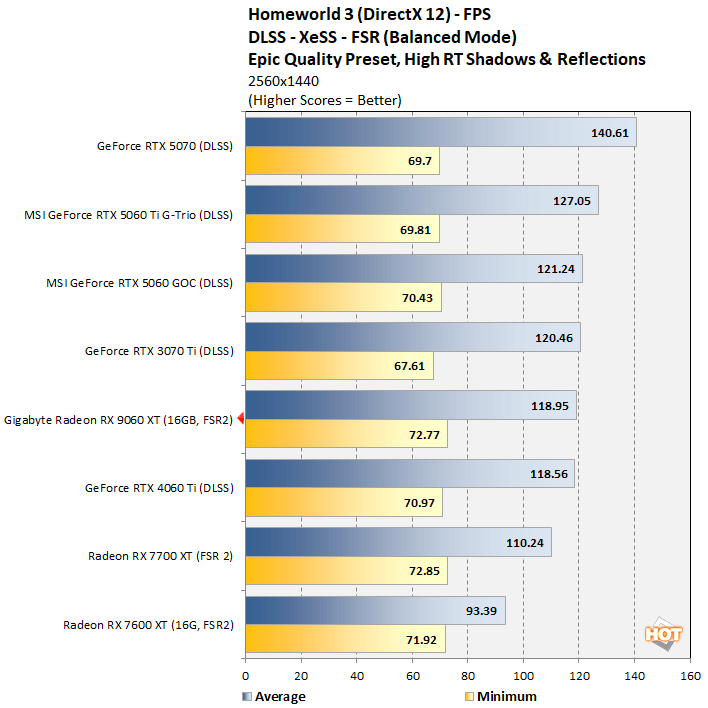Select the 160 axis tick label

point(691,676)
